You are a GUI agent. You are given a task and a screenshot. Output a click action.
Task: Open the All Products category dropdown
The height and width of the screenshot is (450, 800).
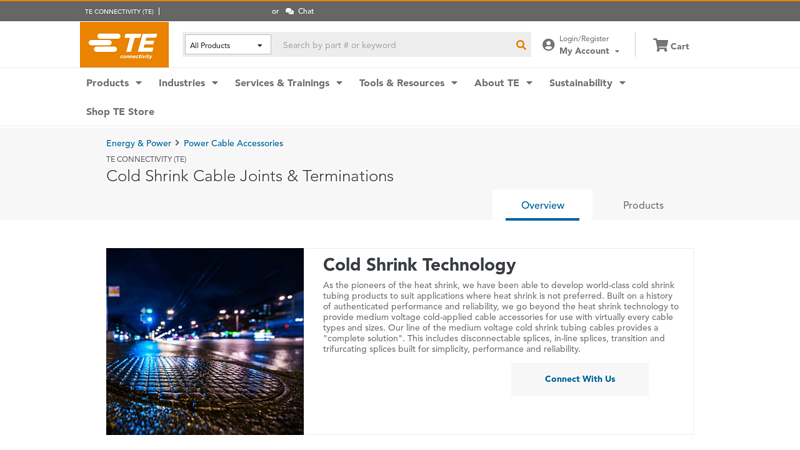tap(227, 45)
